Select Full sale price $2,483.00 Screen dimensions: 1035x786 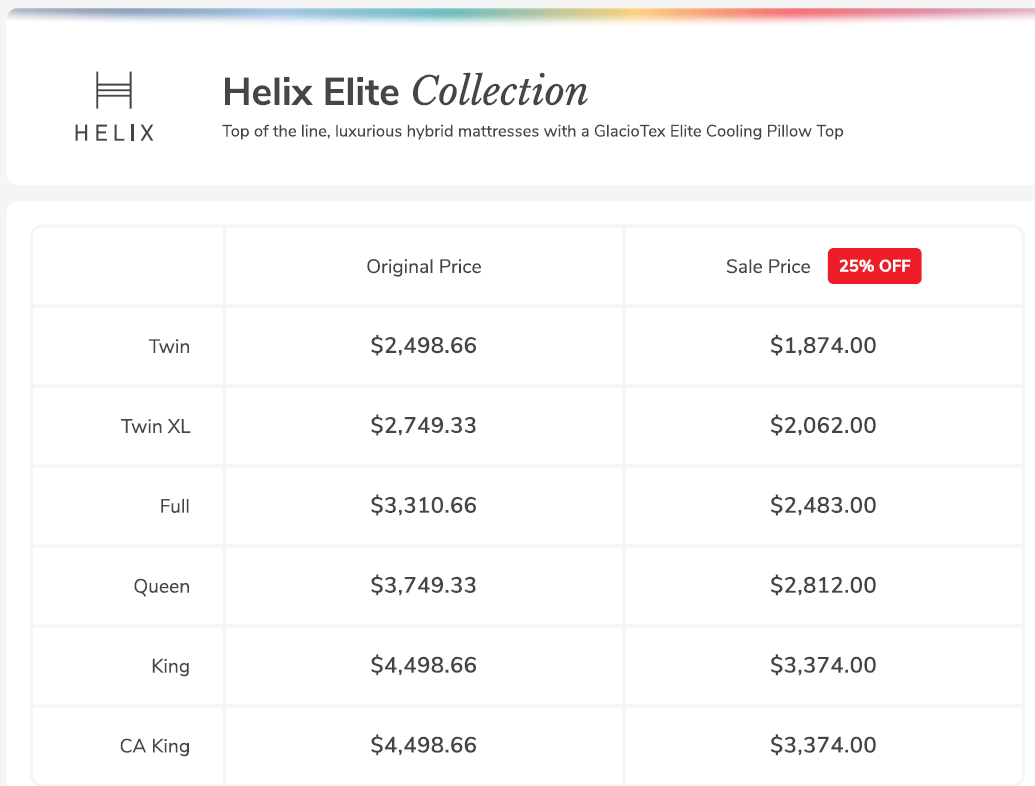(823, 506)
